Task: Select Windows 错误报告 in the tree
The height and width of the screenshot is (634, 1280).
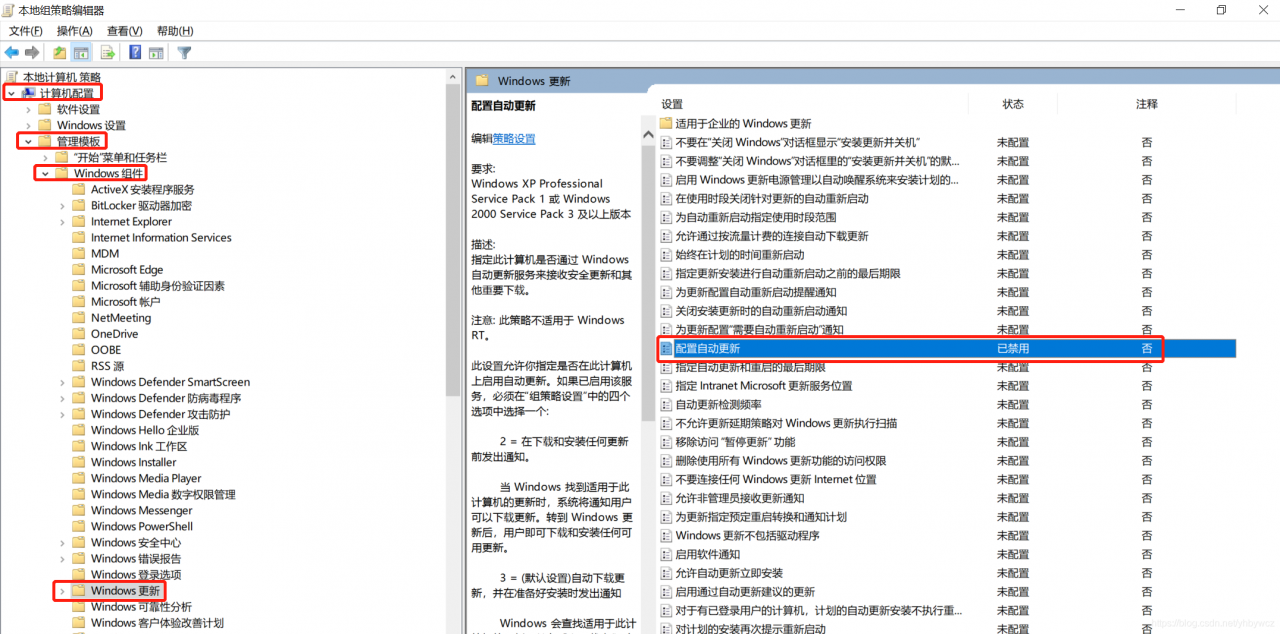Action: pos(136,559)
